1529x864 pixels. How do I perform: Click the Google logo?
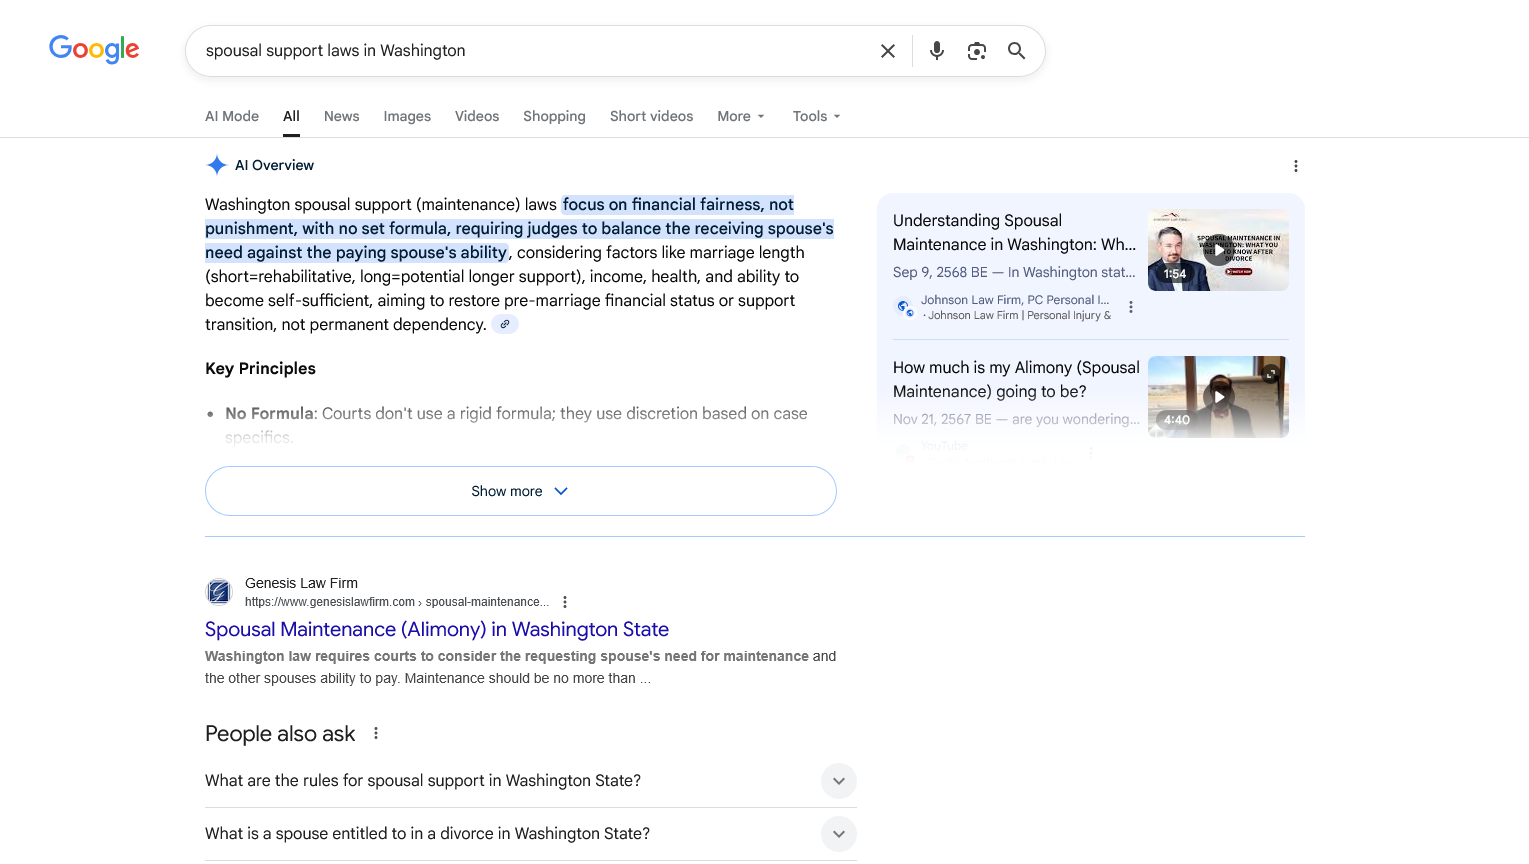coord(94,49)
